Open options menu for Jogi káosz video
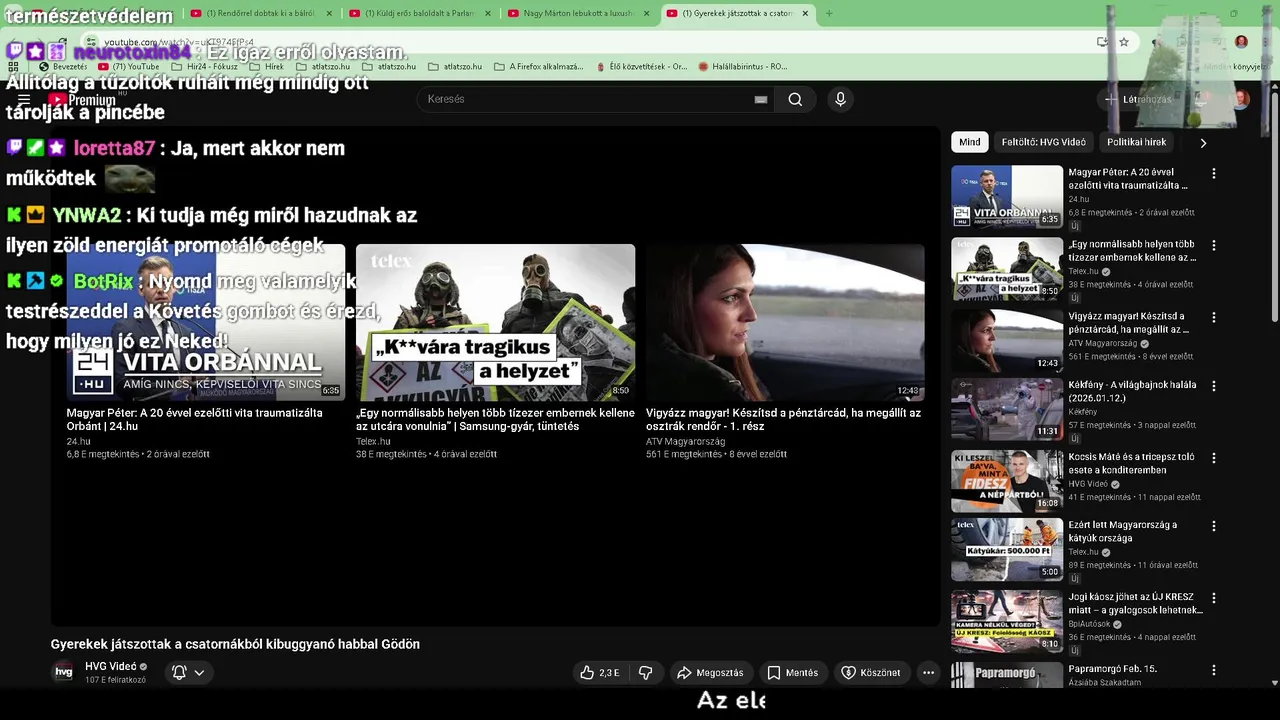1280x720 pixels. [1214, 597]
